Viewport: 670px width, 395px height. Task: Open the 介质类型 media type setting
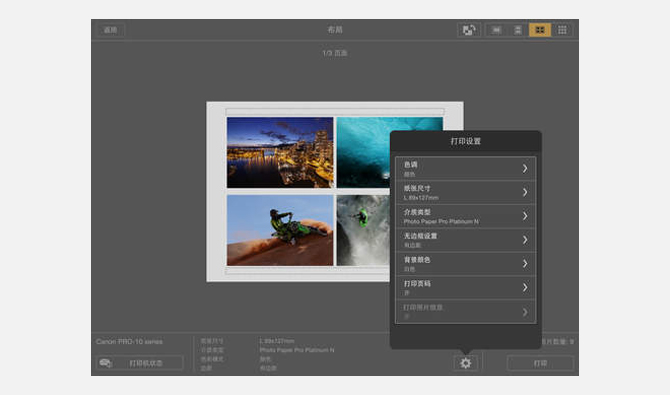click(465, 216)
